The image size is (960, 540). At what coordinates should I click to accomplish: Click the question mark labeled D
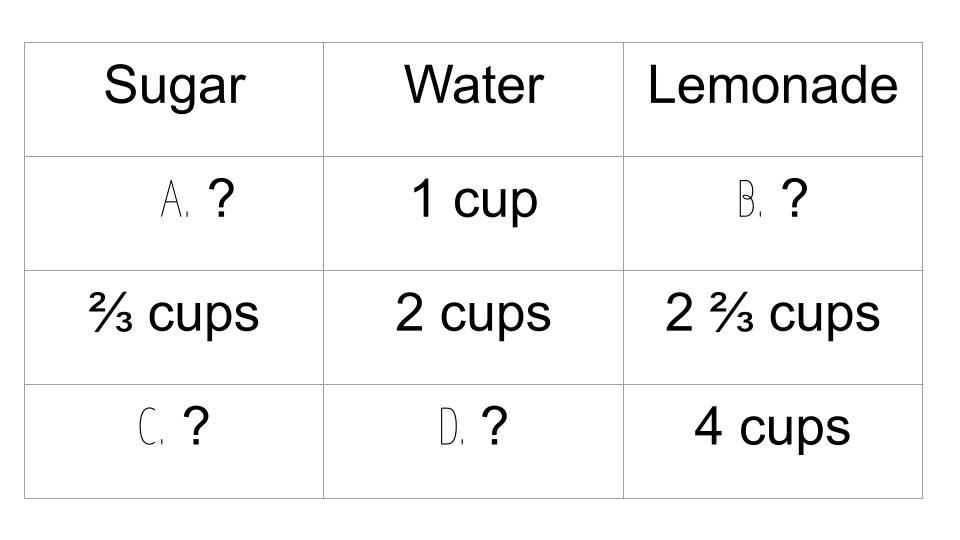coord(494,426)
